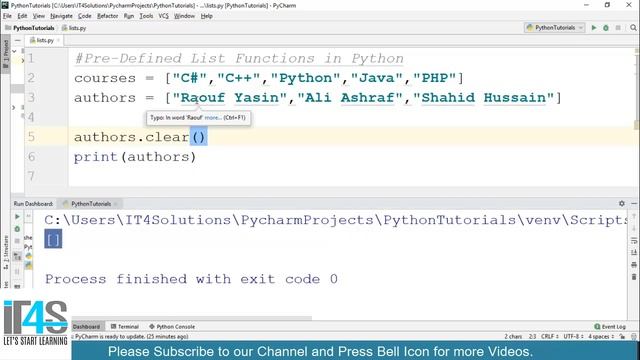Viewport: 640px width, 360px height.
Task: Select the PythonTutorials run tab
Action: click(x=91, y=204)
